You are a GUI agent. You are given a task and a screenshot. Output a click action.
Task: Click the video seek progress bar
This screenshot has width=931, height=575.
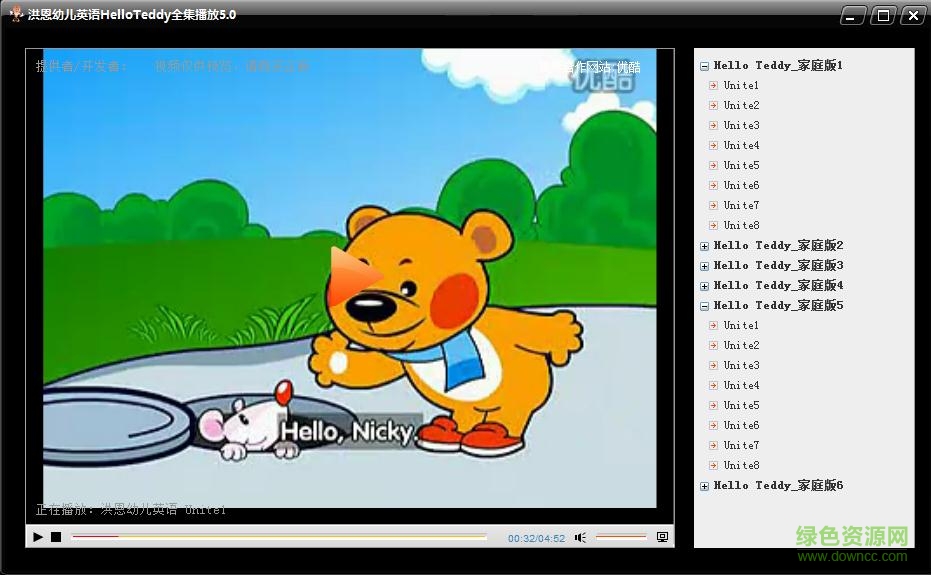(x=280, y=537)
